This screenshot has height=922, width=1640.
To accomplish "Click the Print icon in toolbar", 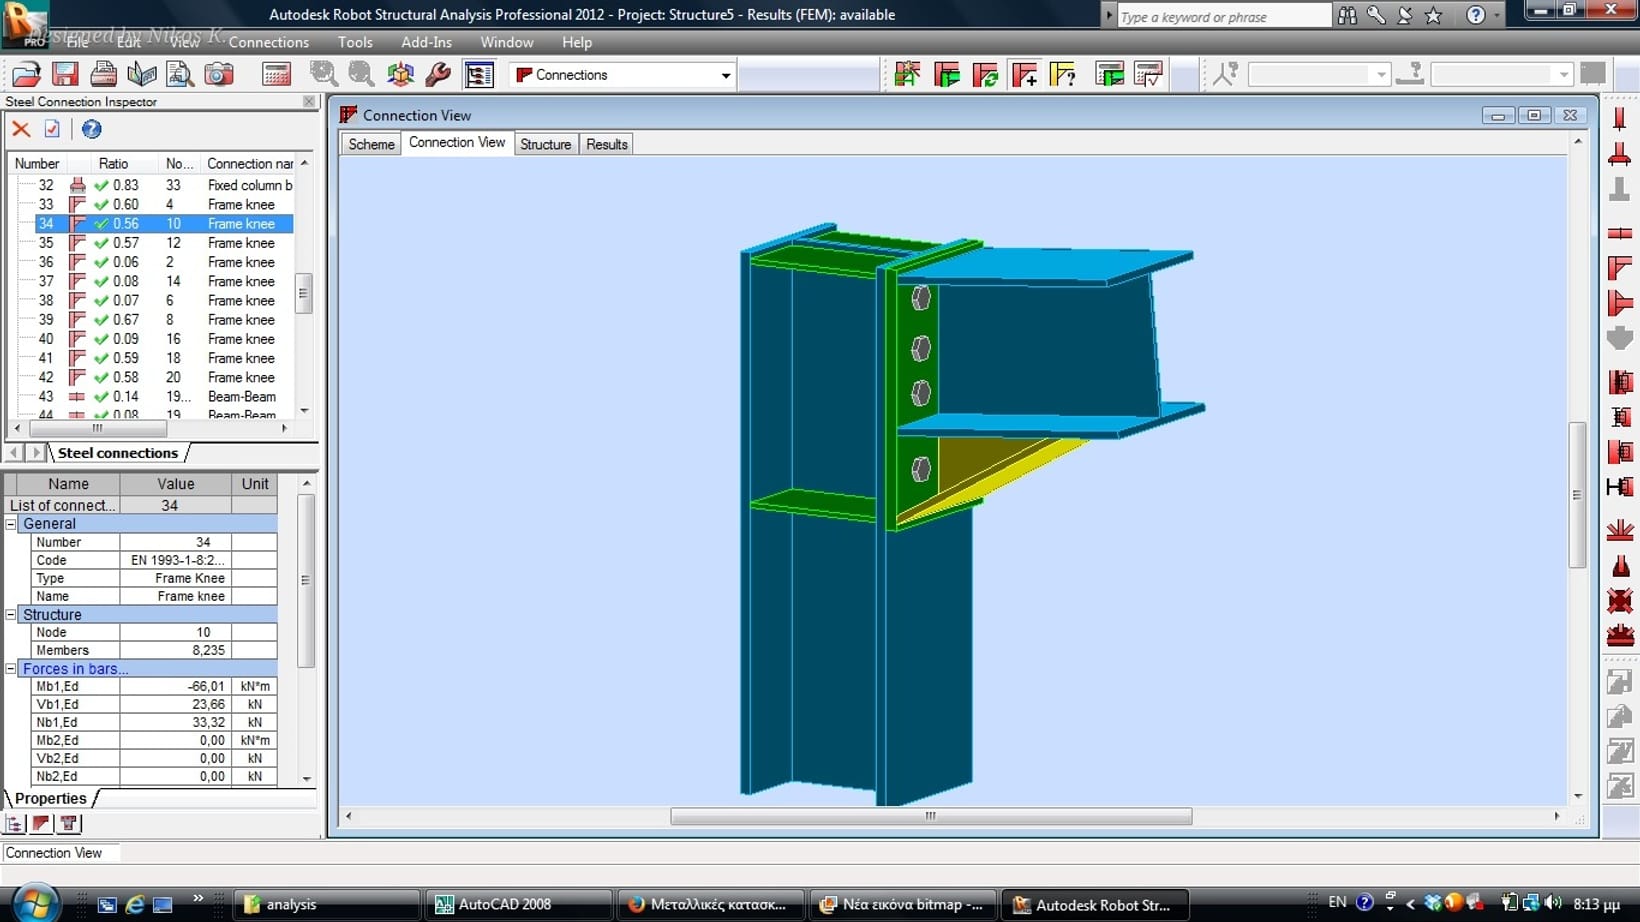I will point(103,75).
